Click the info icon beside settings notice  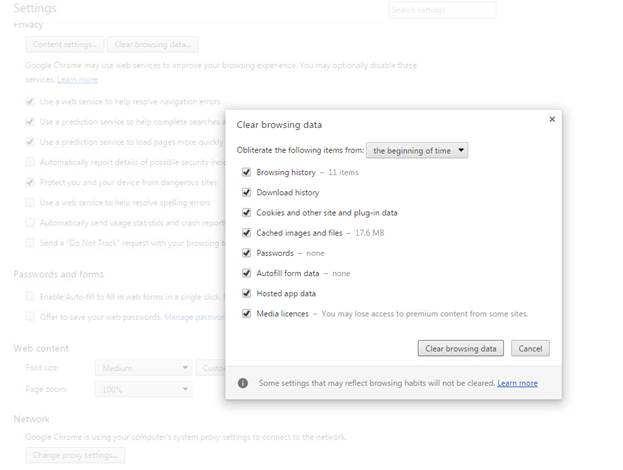click(x=243, y=383)
